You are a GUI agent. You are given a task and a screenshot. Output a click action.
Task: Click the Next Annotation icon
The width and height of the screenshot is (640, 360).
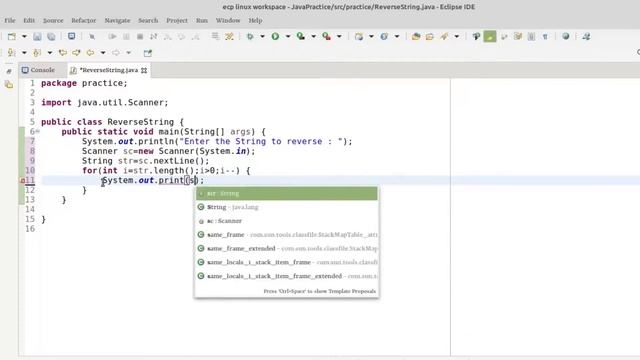(11, 53)
